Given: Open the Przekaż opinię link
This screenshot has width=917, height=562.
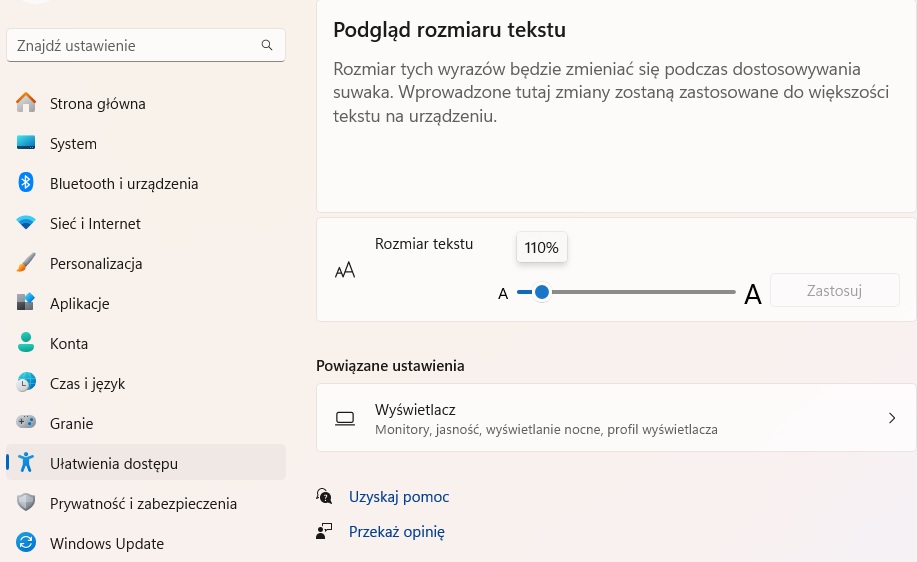Looking at the screenshot, I should [396, 532].
